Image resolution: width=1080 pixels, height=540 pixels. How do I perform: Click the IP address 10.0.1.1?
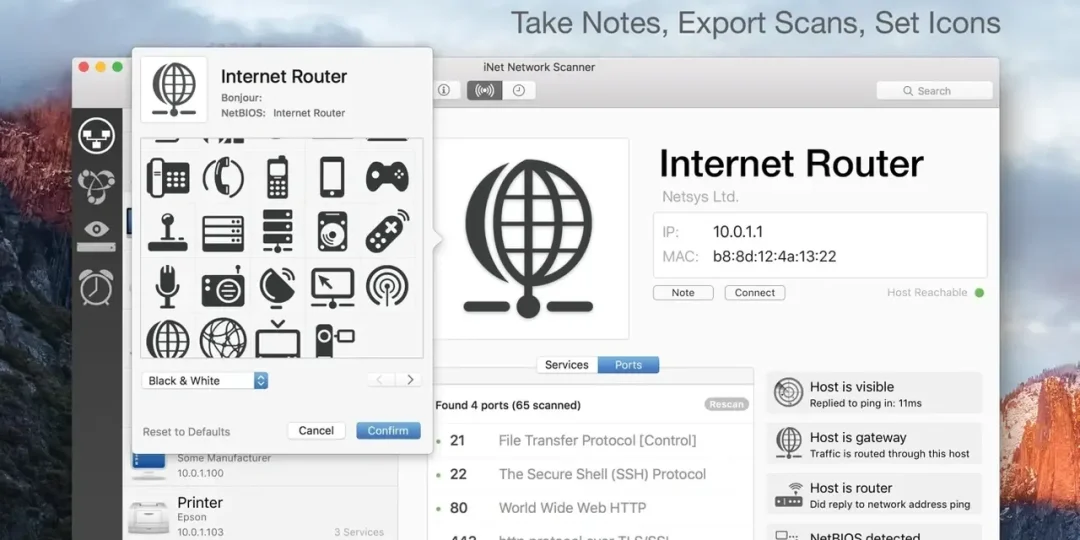[x=738, y=231]
